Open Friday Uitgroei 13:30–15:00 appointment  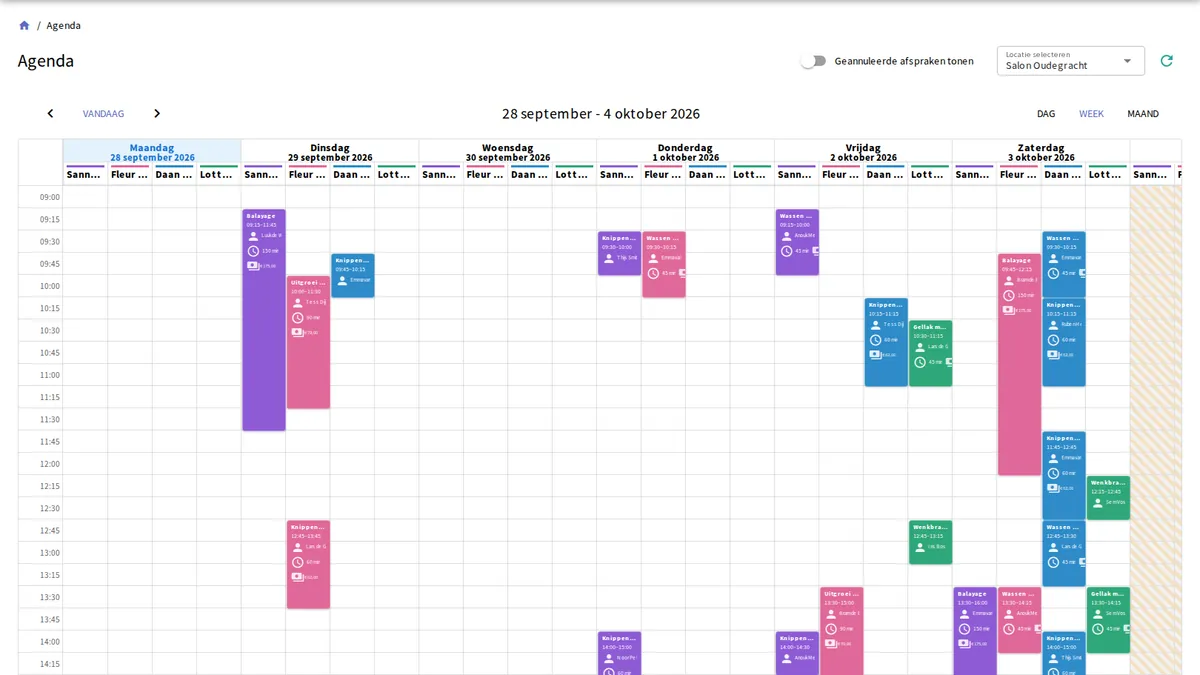[x=842, y=631]
